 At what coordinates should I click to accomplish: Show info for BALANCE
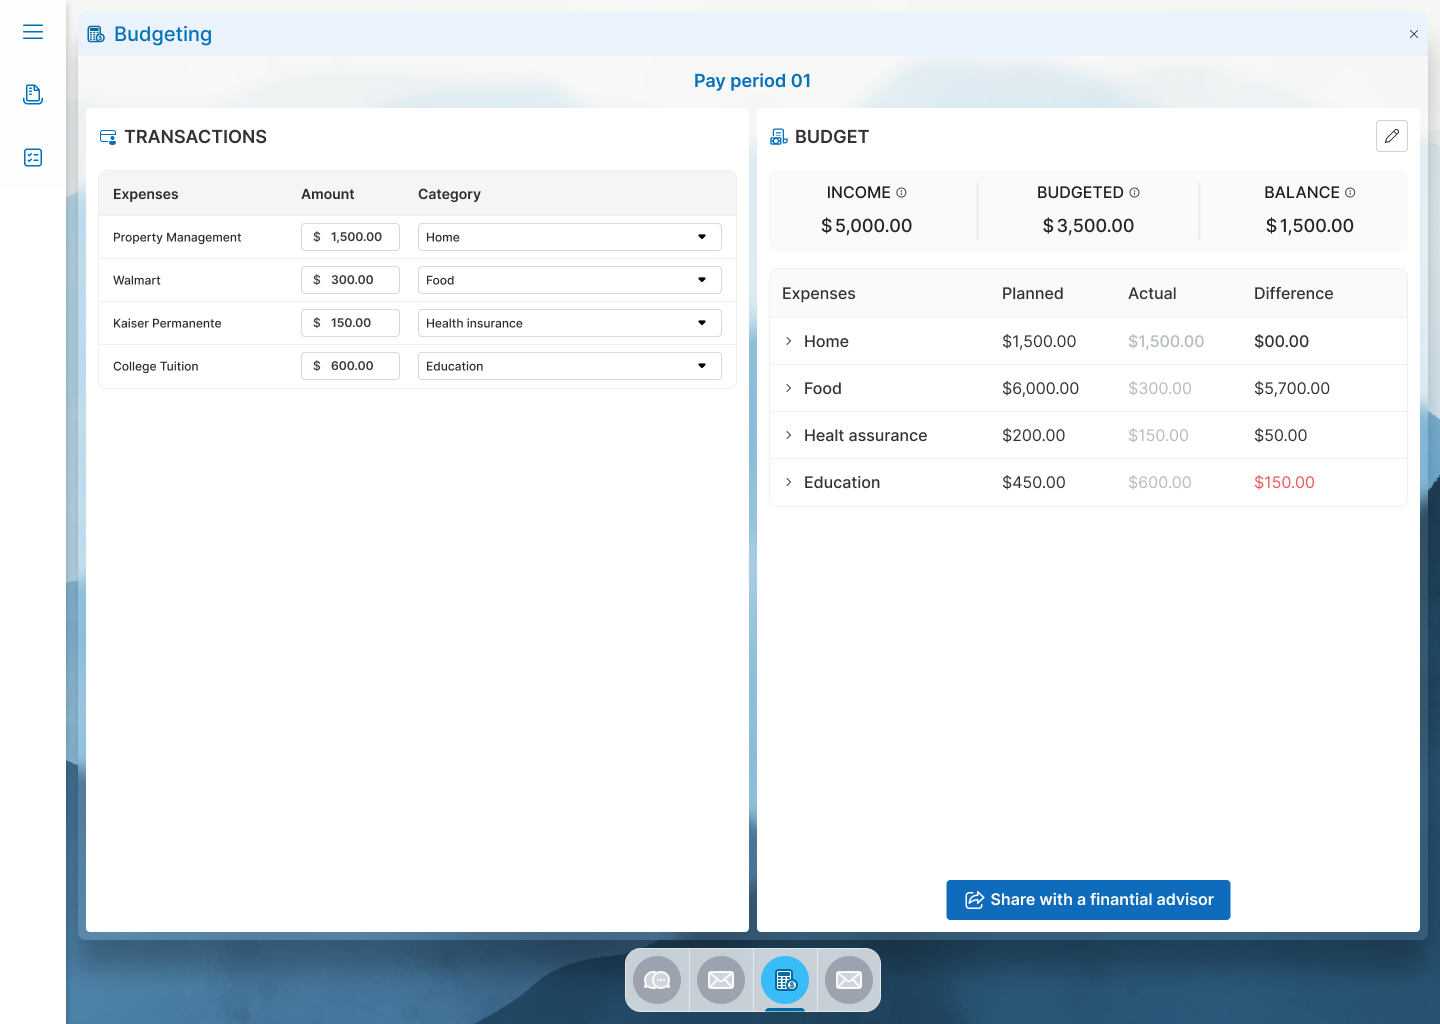[x=1350, y=193]
